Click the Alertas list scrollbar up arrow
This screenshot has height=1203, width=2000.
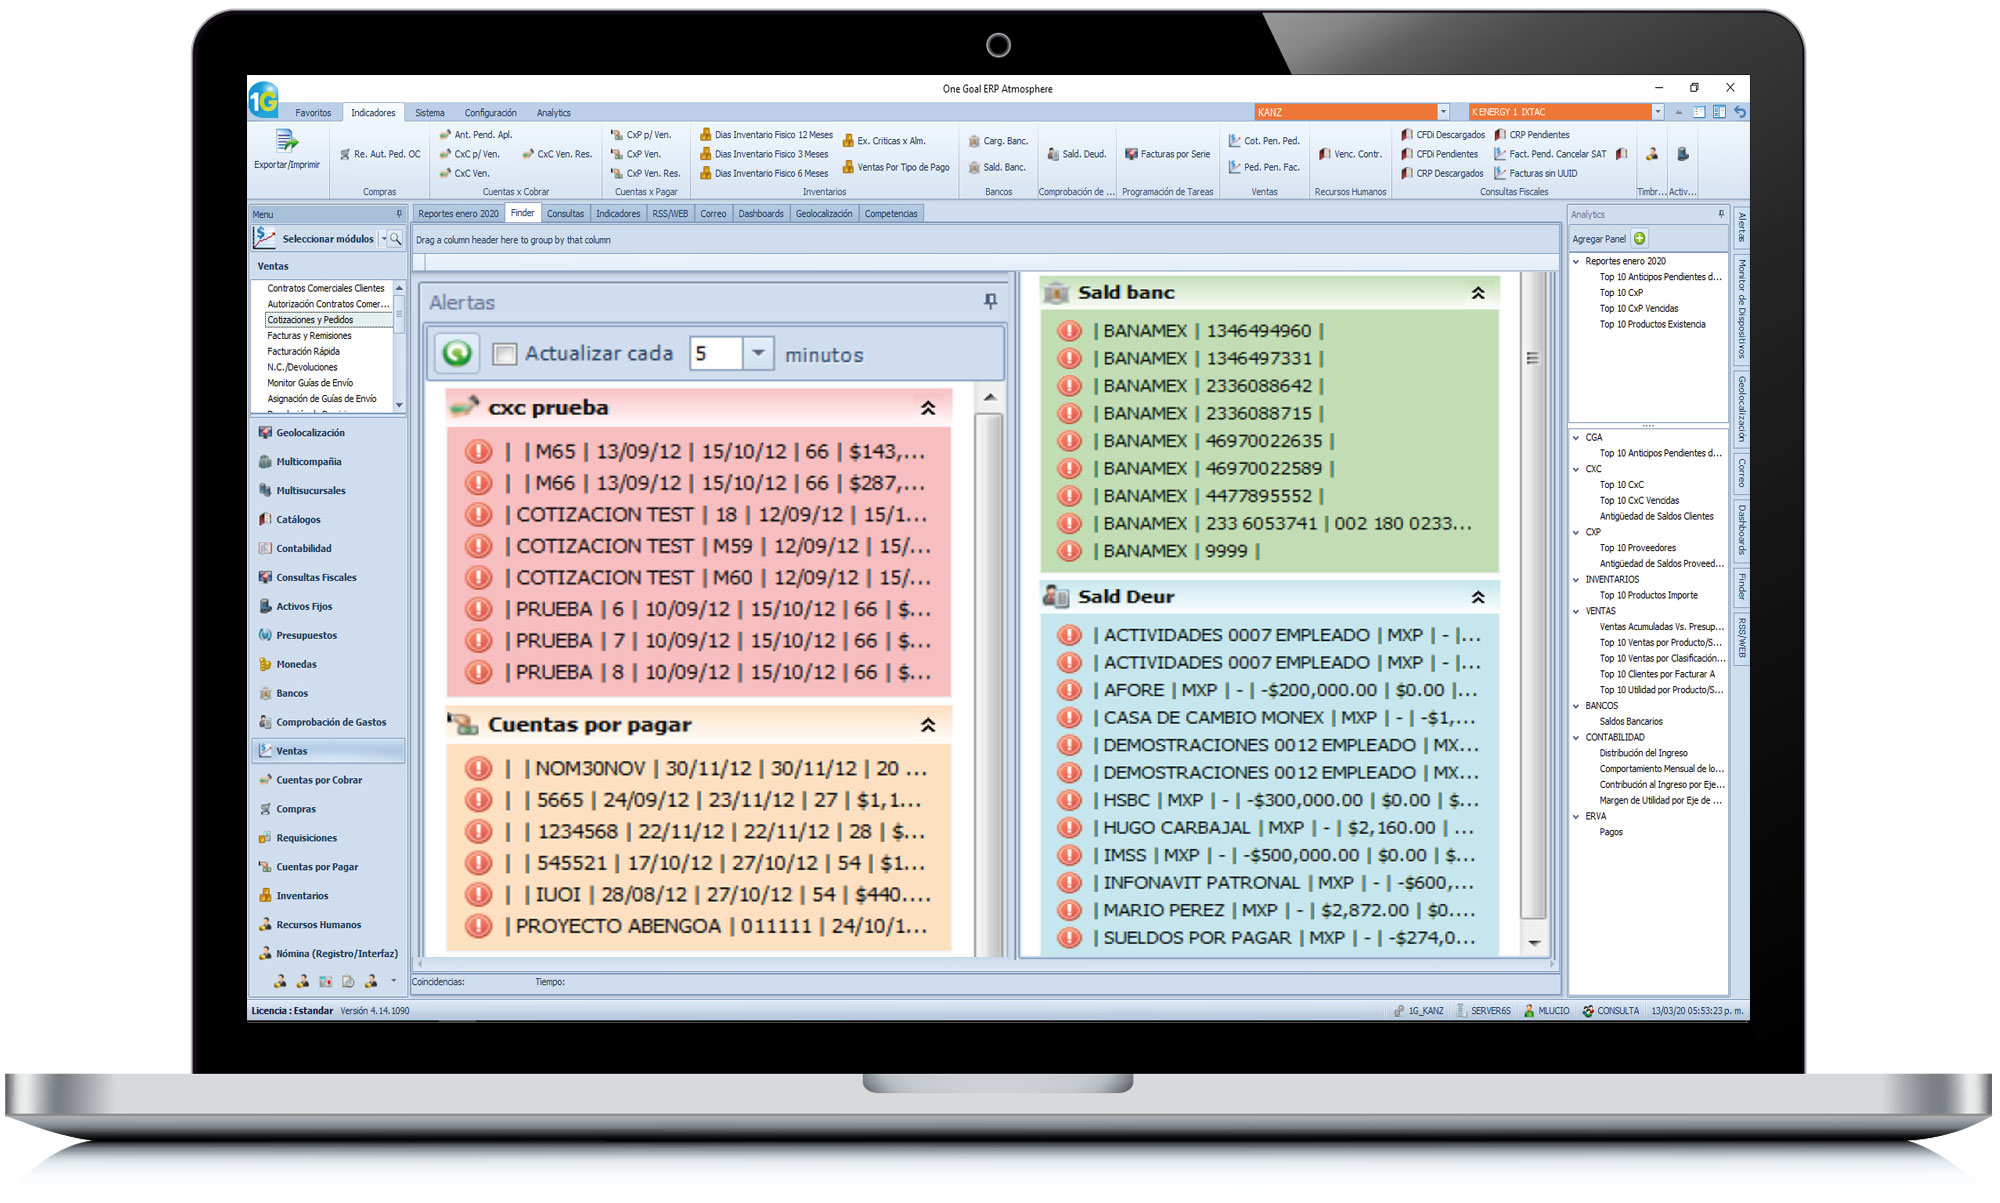click(989, 398)
